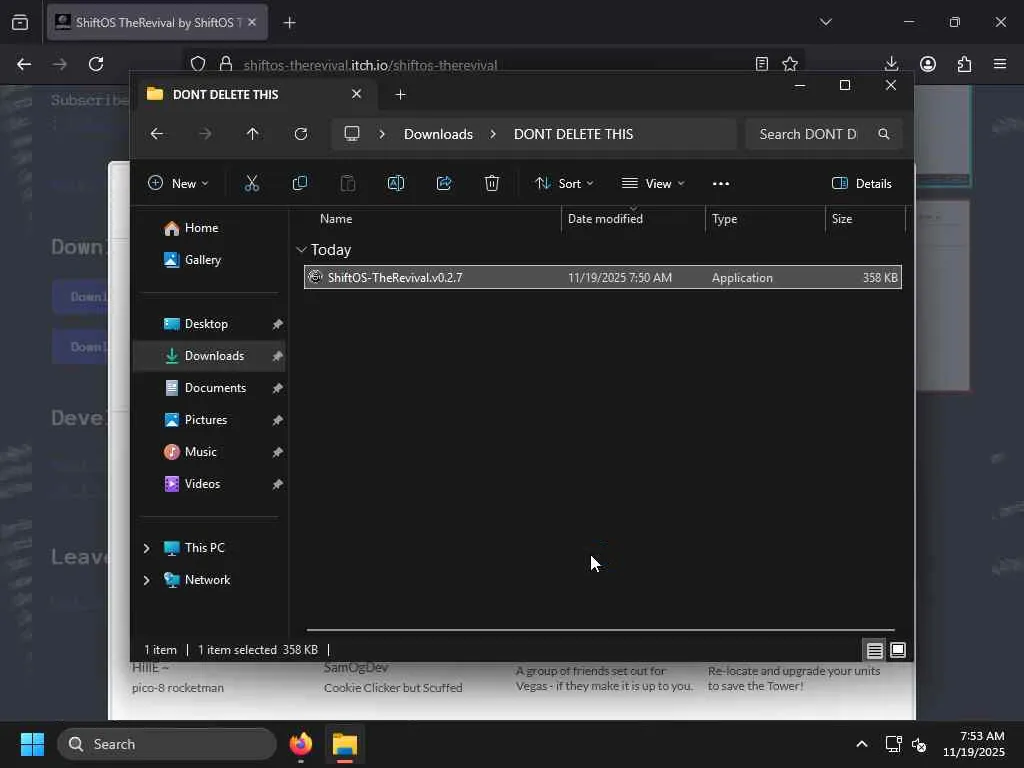This screenshot has width=1024, height=768.
Task: Open the View dropdown menu
Action: click(653, 184)
